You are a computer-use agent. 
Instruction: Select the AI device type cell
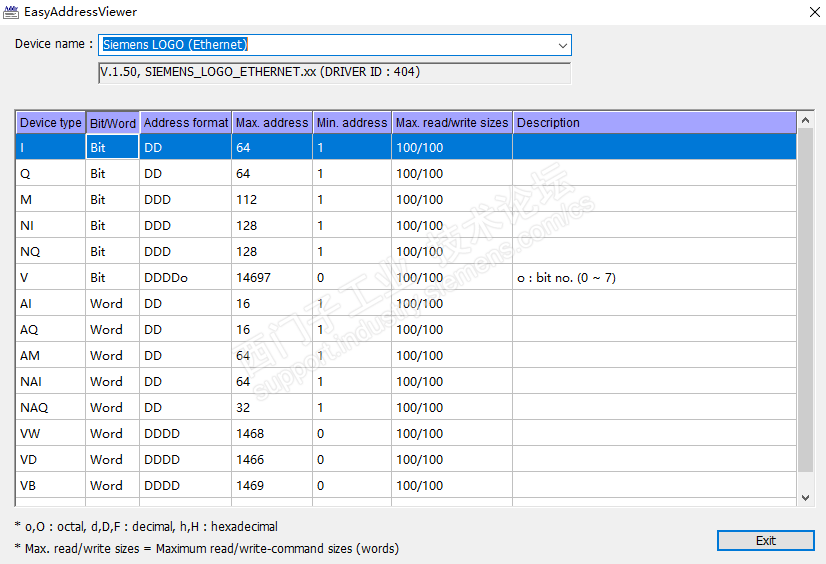point(51,303)
